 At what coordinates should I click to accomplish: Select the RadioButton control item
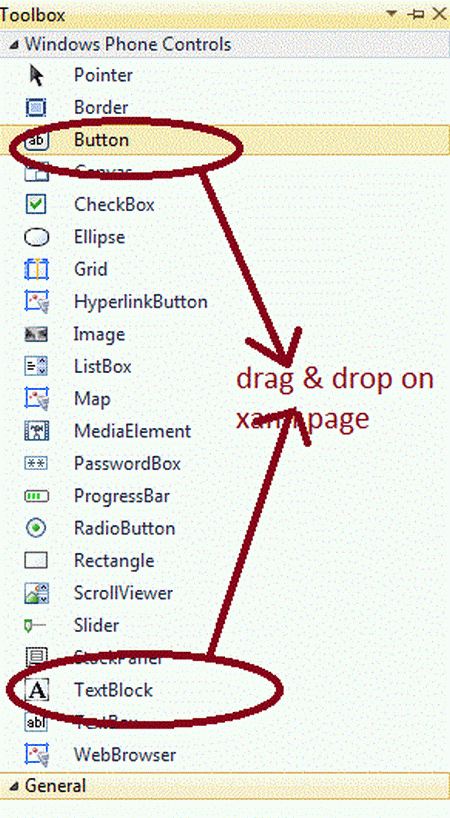(x=225, y=528)
